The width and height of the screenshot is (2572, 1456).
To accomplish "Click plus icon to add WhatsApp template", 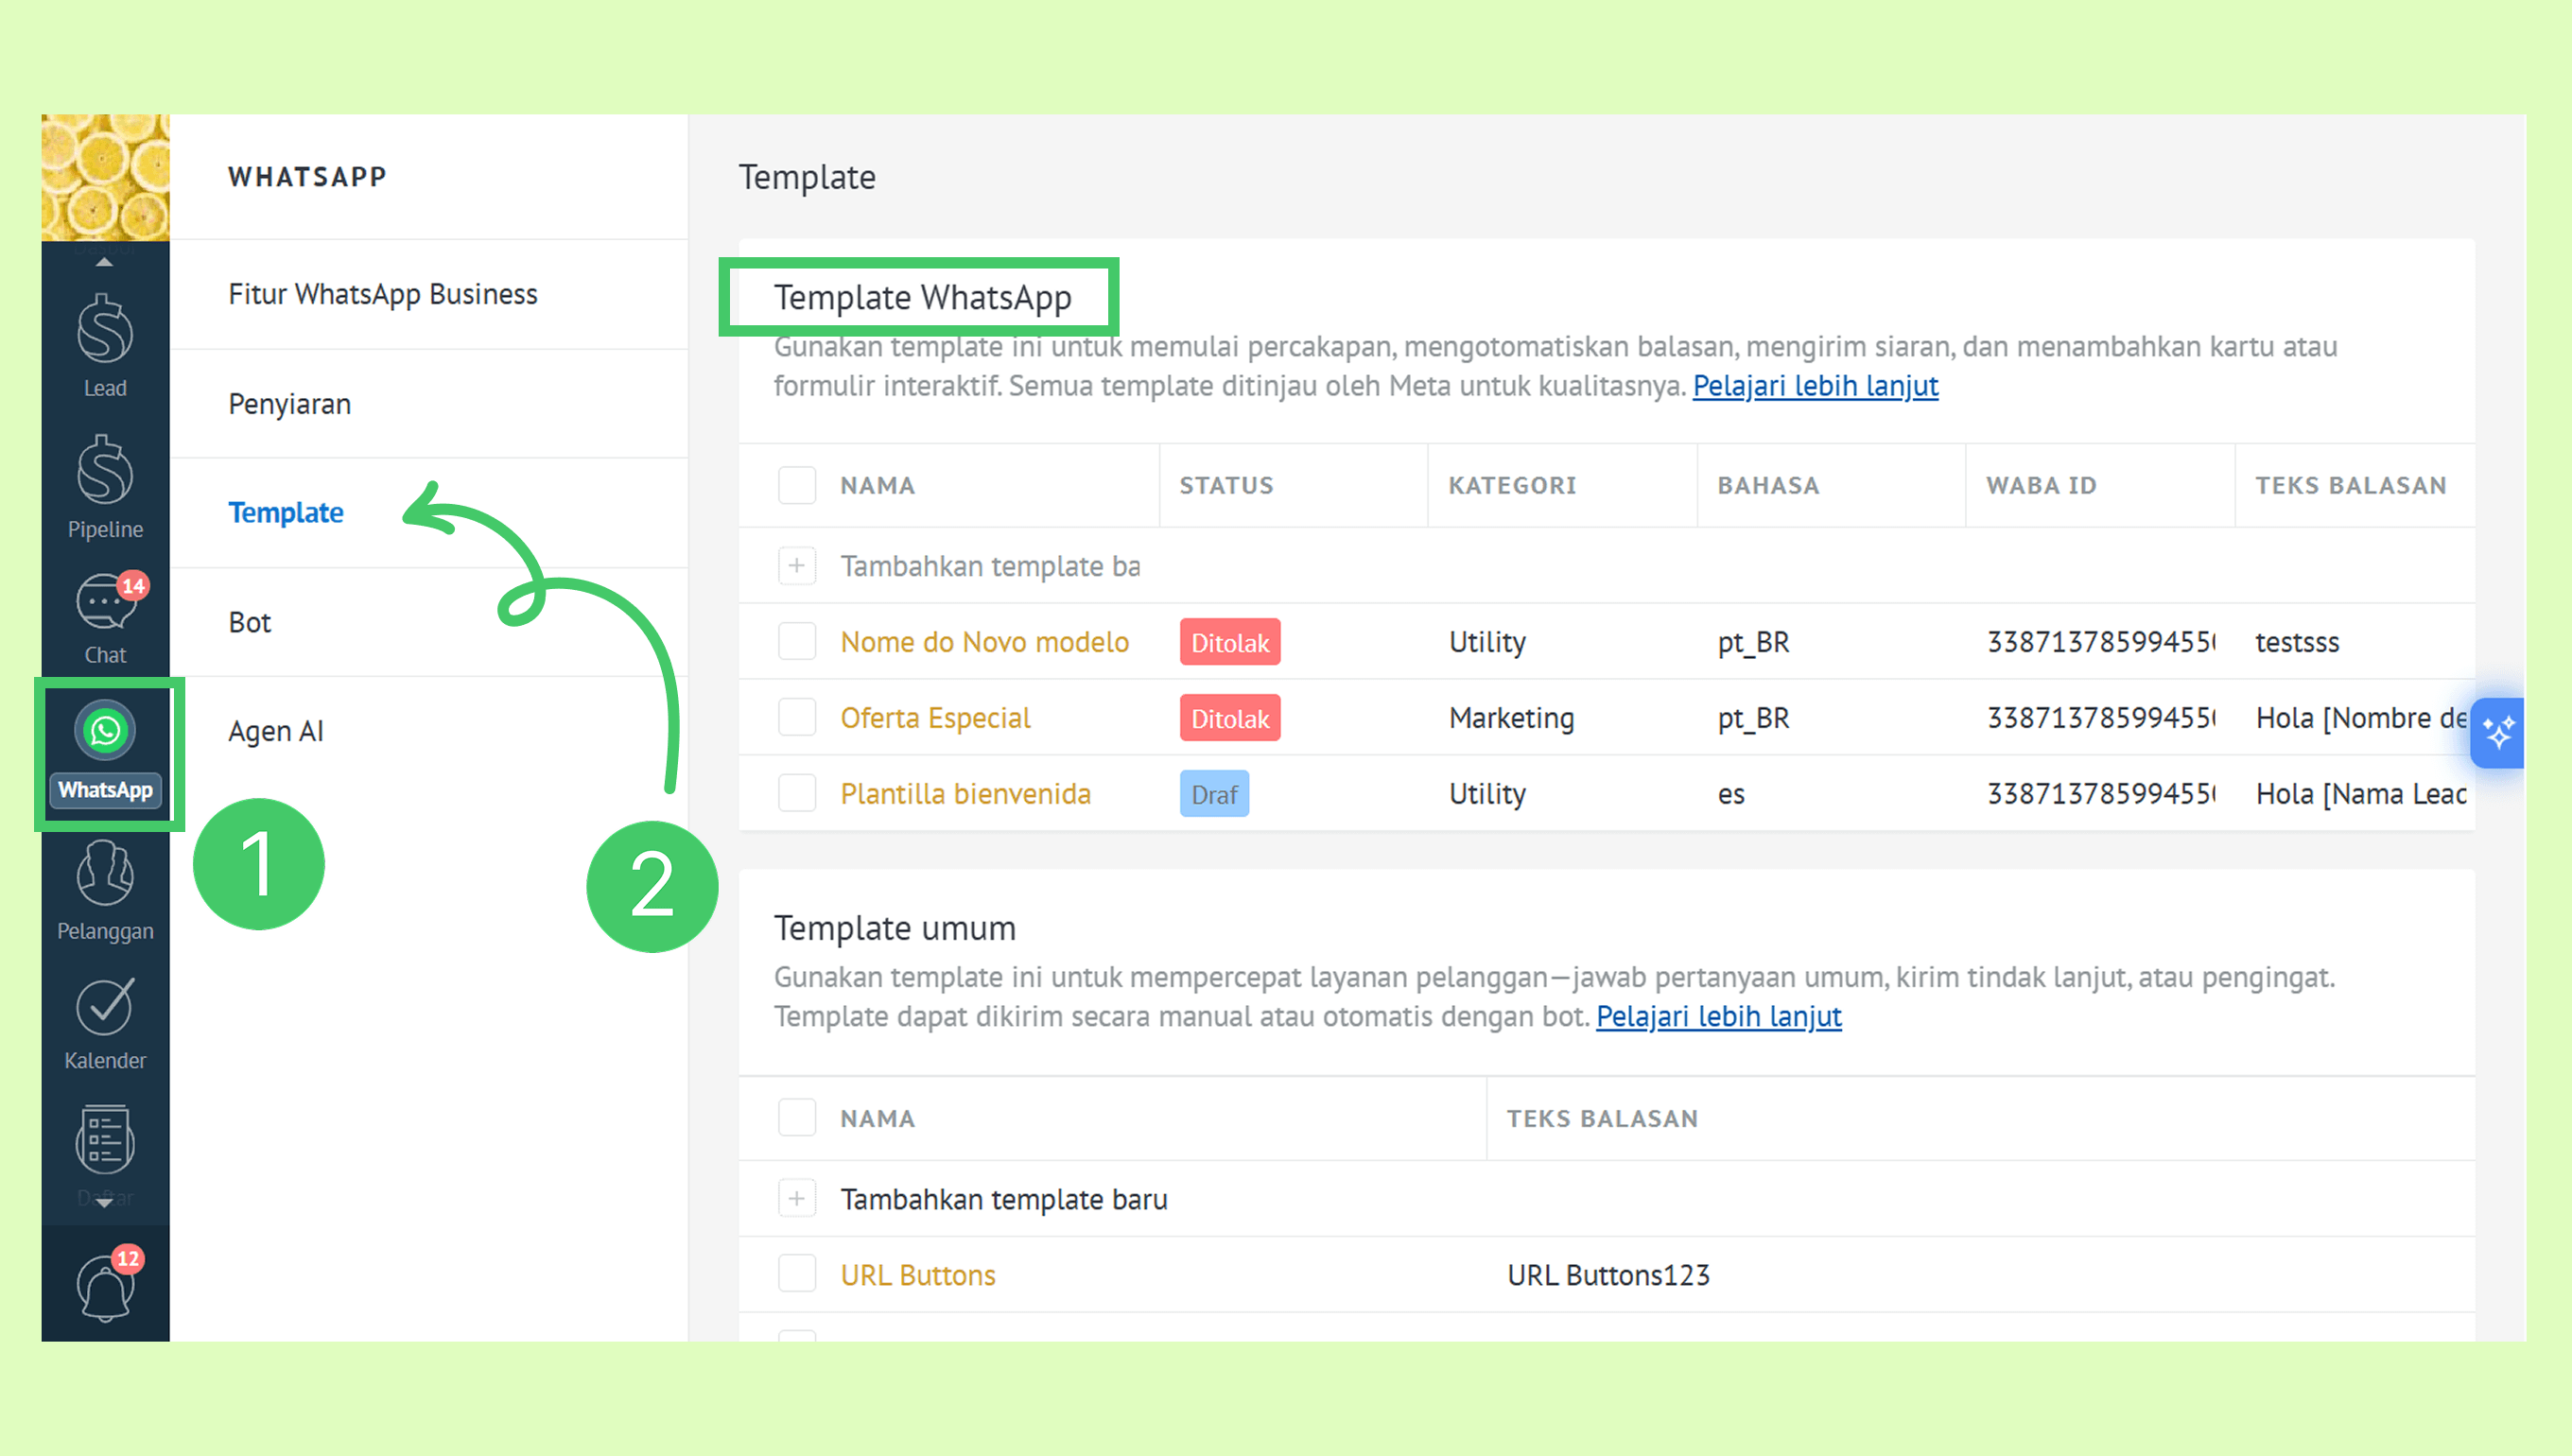I will (797, 566).
